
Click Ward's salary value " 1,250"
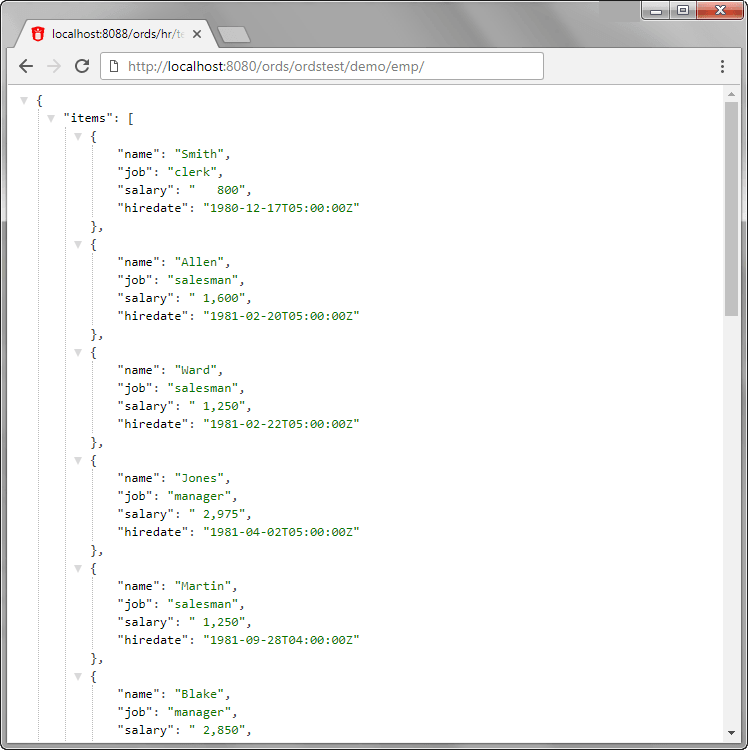point(217,406)
